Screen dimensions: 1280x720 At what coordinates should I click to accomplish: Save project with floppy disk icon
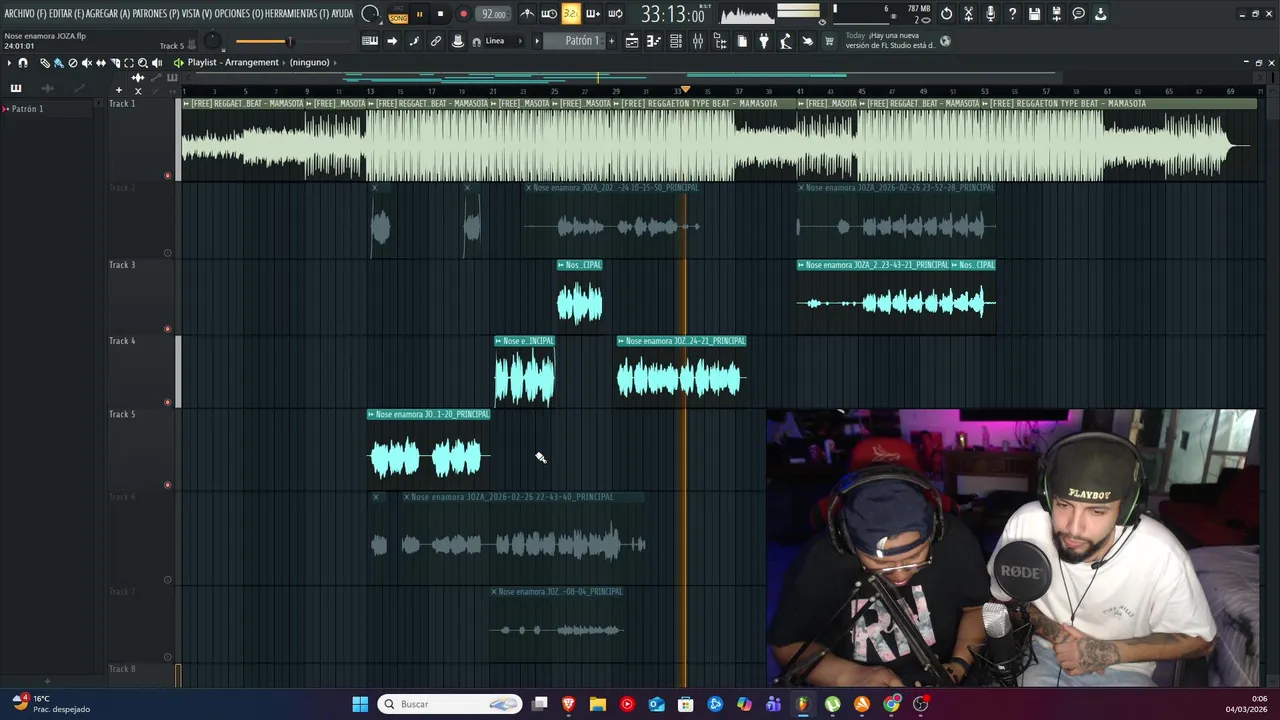pyautogui.click(x=1034, y=14)
